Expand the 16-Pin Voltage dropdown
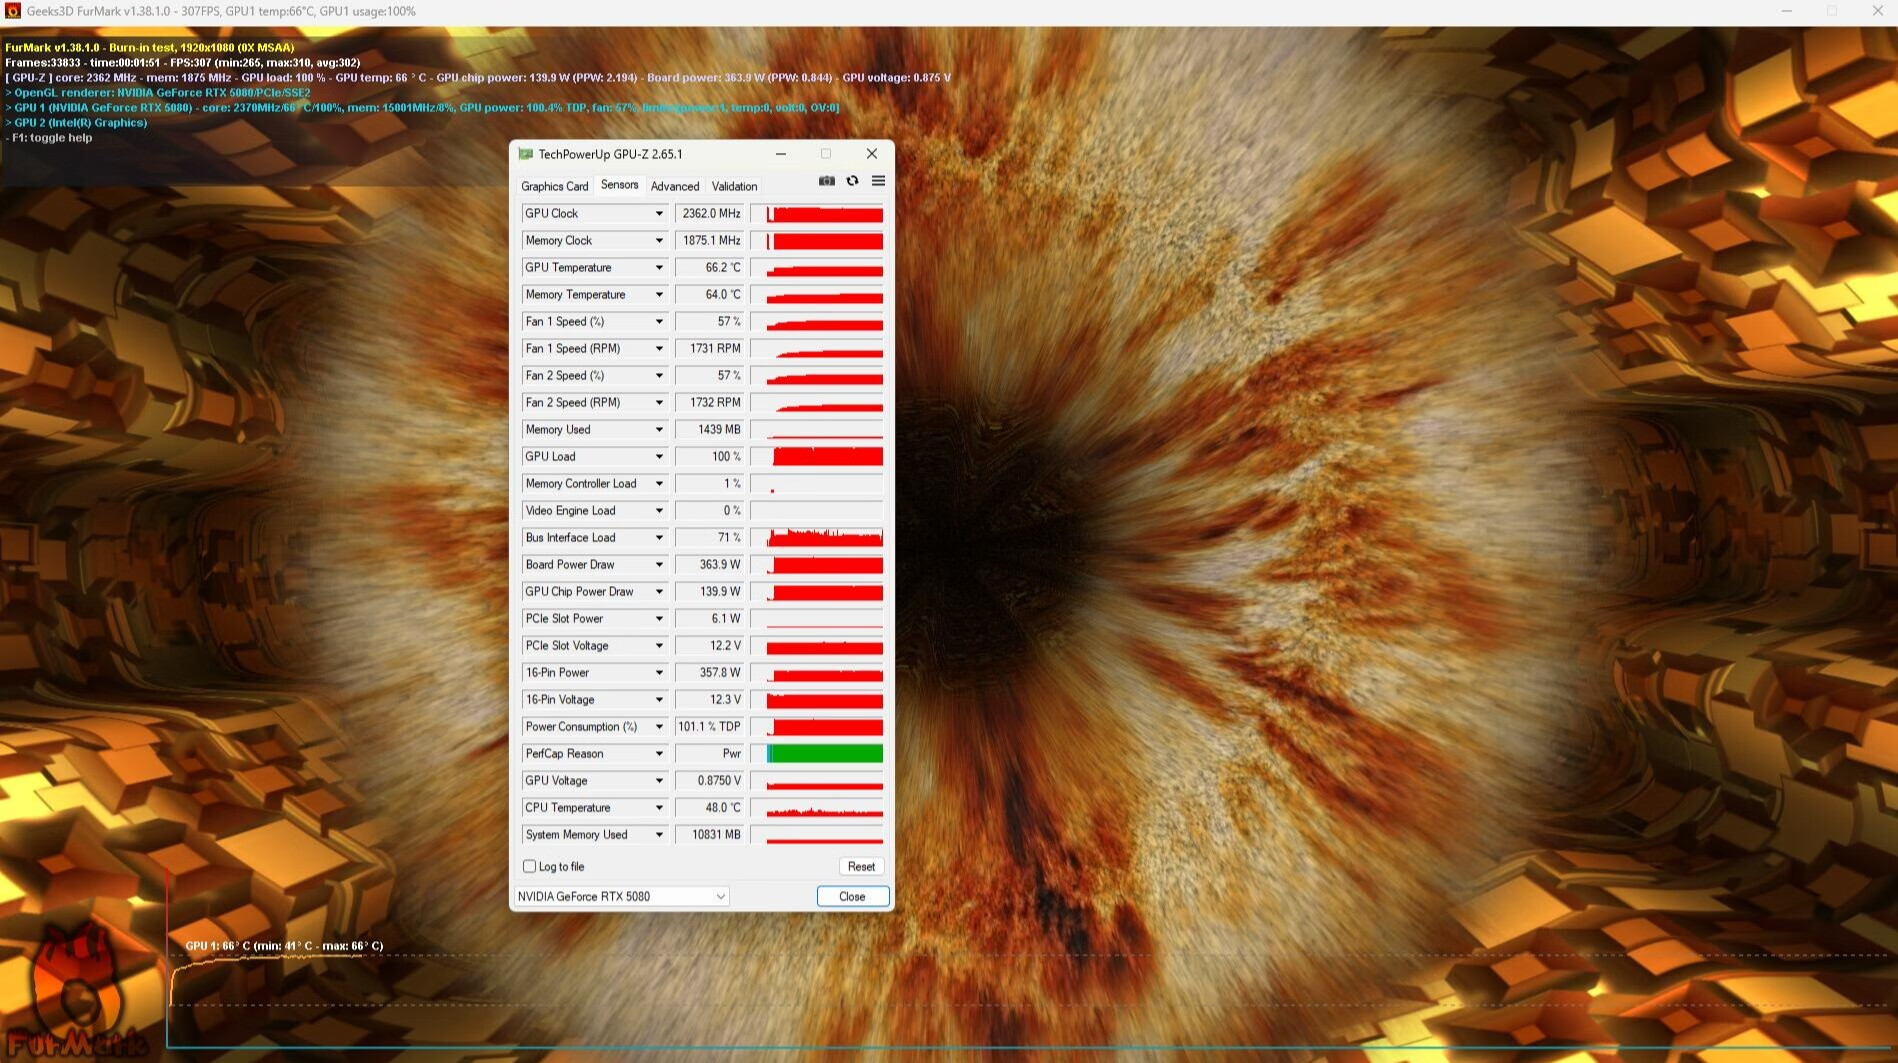1898x1063 pixels. 659,699
